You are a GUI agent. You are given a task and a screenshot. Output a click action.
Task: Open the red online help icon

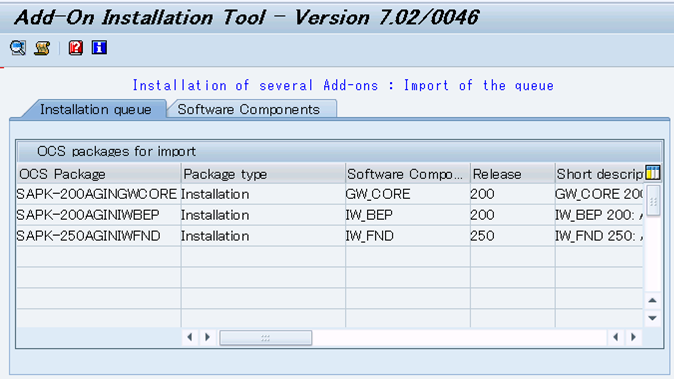click(76, 48)
